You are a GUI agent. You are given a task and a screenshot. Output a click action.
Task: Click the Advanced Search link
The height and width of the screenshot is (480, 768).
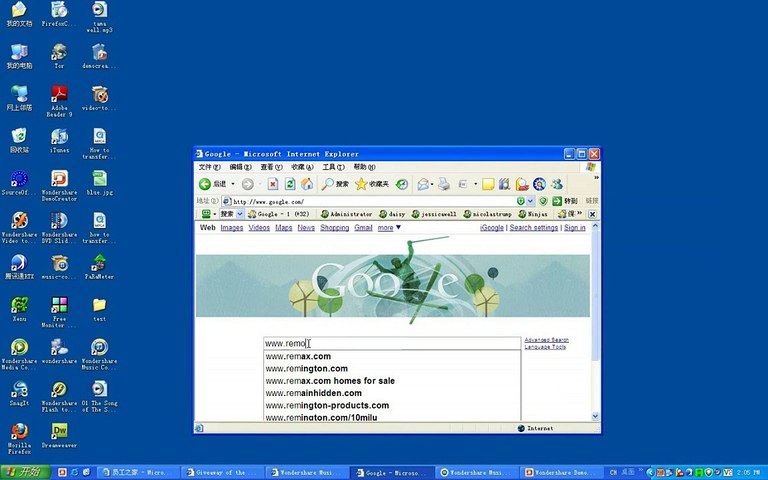(547, 340)
